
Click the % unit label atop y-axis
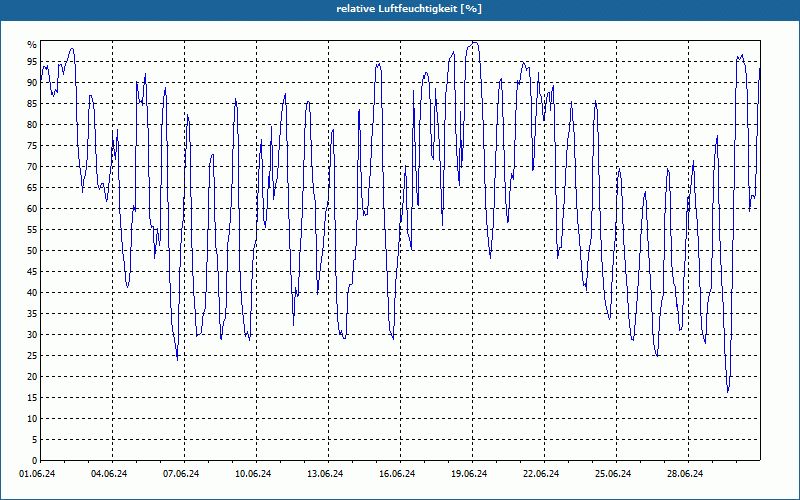coord(32,45)
